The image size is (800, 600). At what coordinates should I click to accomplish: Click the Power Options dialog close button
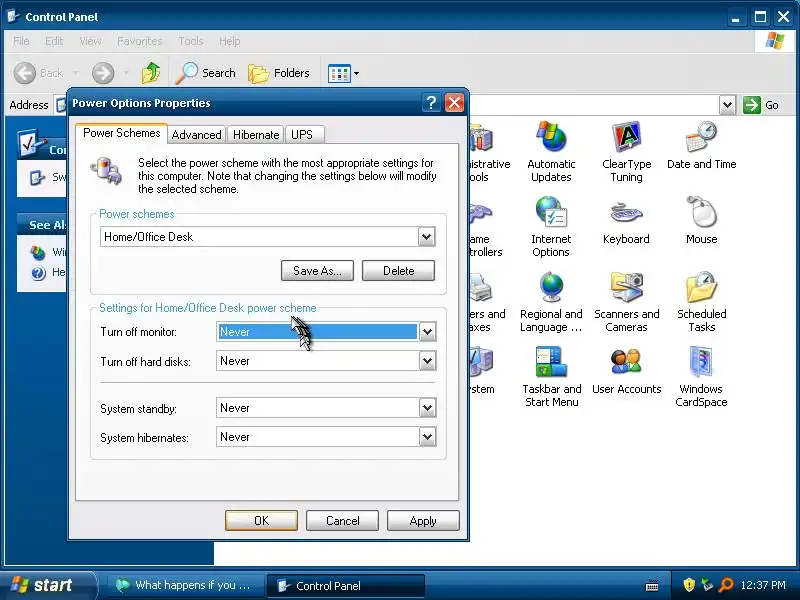[x=454, y=103]
